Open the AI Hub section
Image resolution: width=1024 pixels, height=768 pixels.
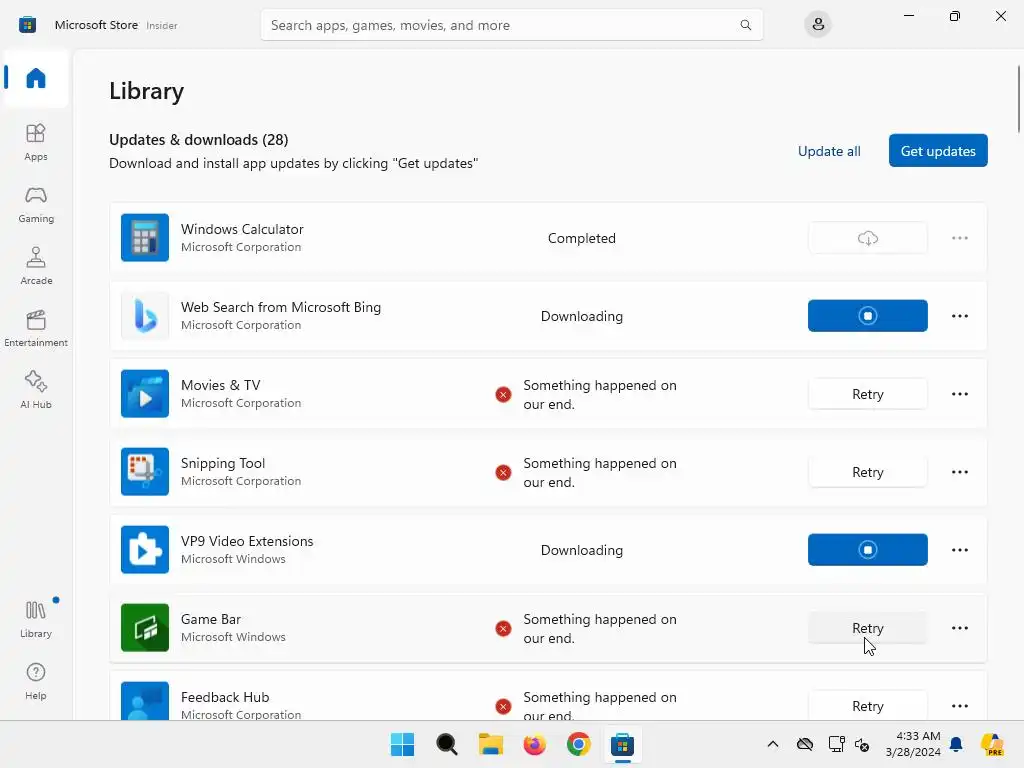pyautogui.click(x=36, y=391)
